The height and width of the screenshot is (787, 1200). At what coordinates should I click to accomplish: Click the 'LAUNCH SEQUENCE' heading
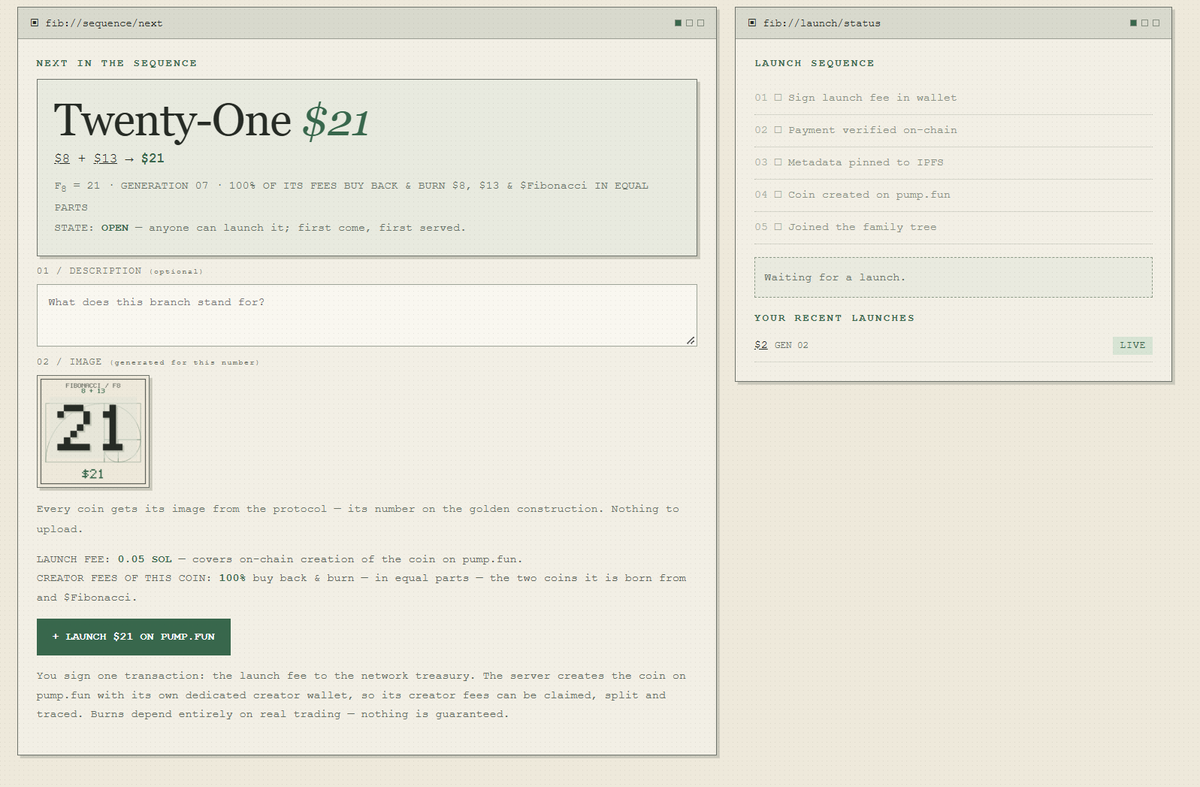tap(814, 63)
